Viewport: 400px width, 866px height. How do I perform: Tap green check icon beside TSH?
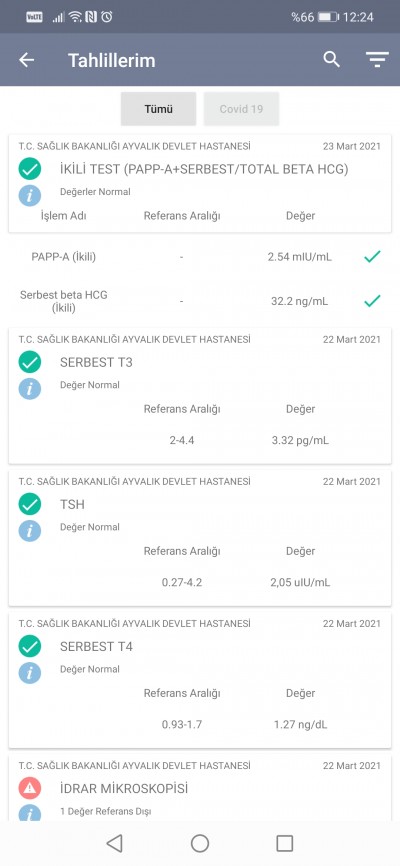click(x=30, y=504)
